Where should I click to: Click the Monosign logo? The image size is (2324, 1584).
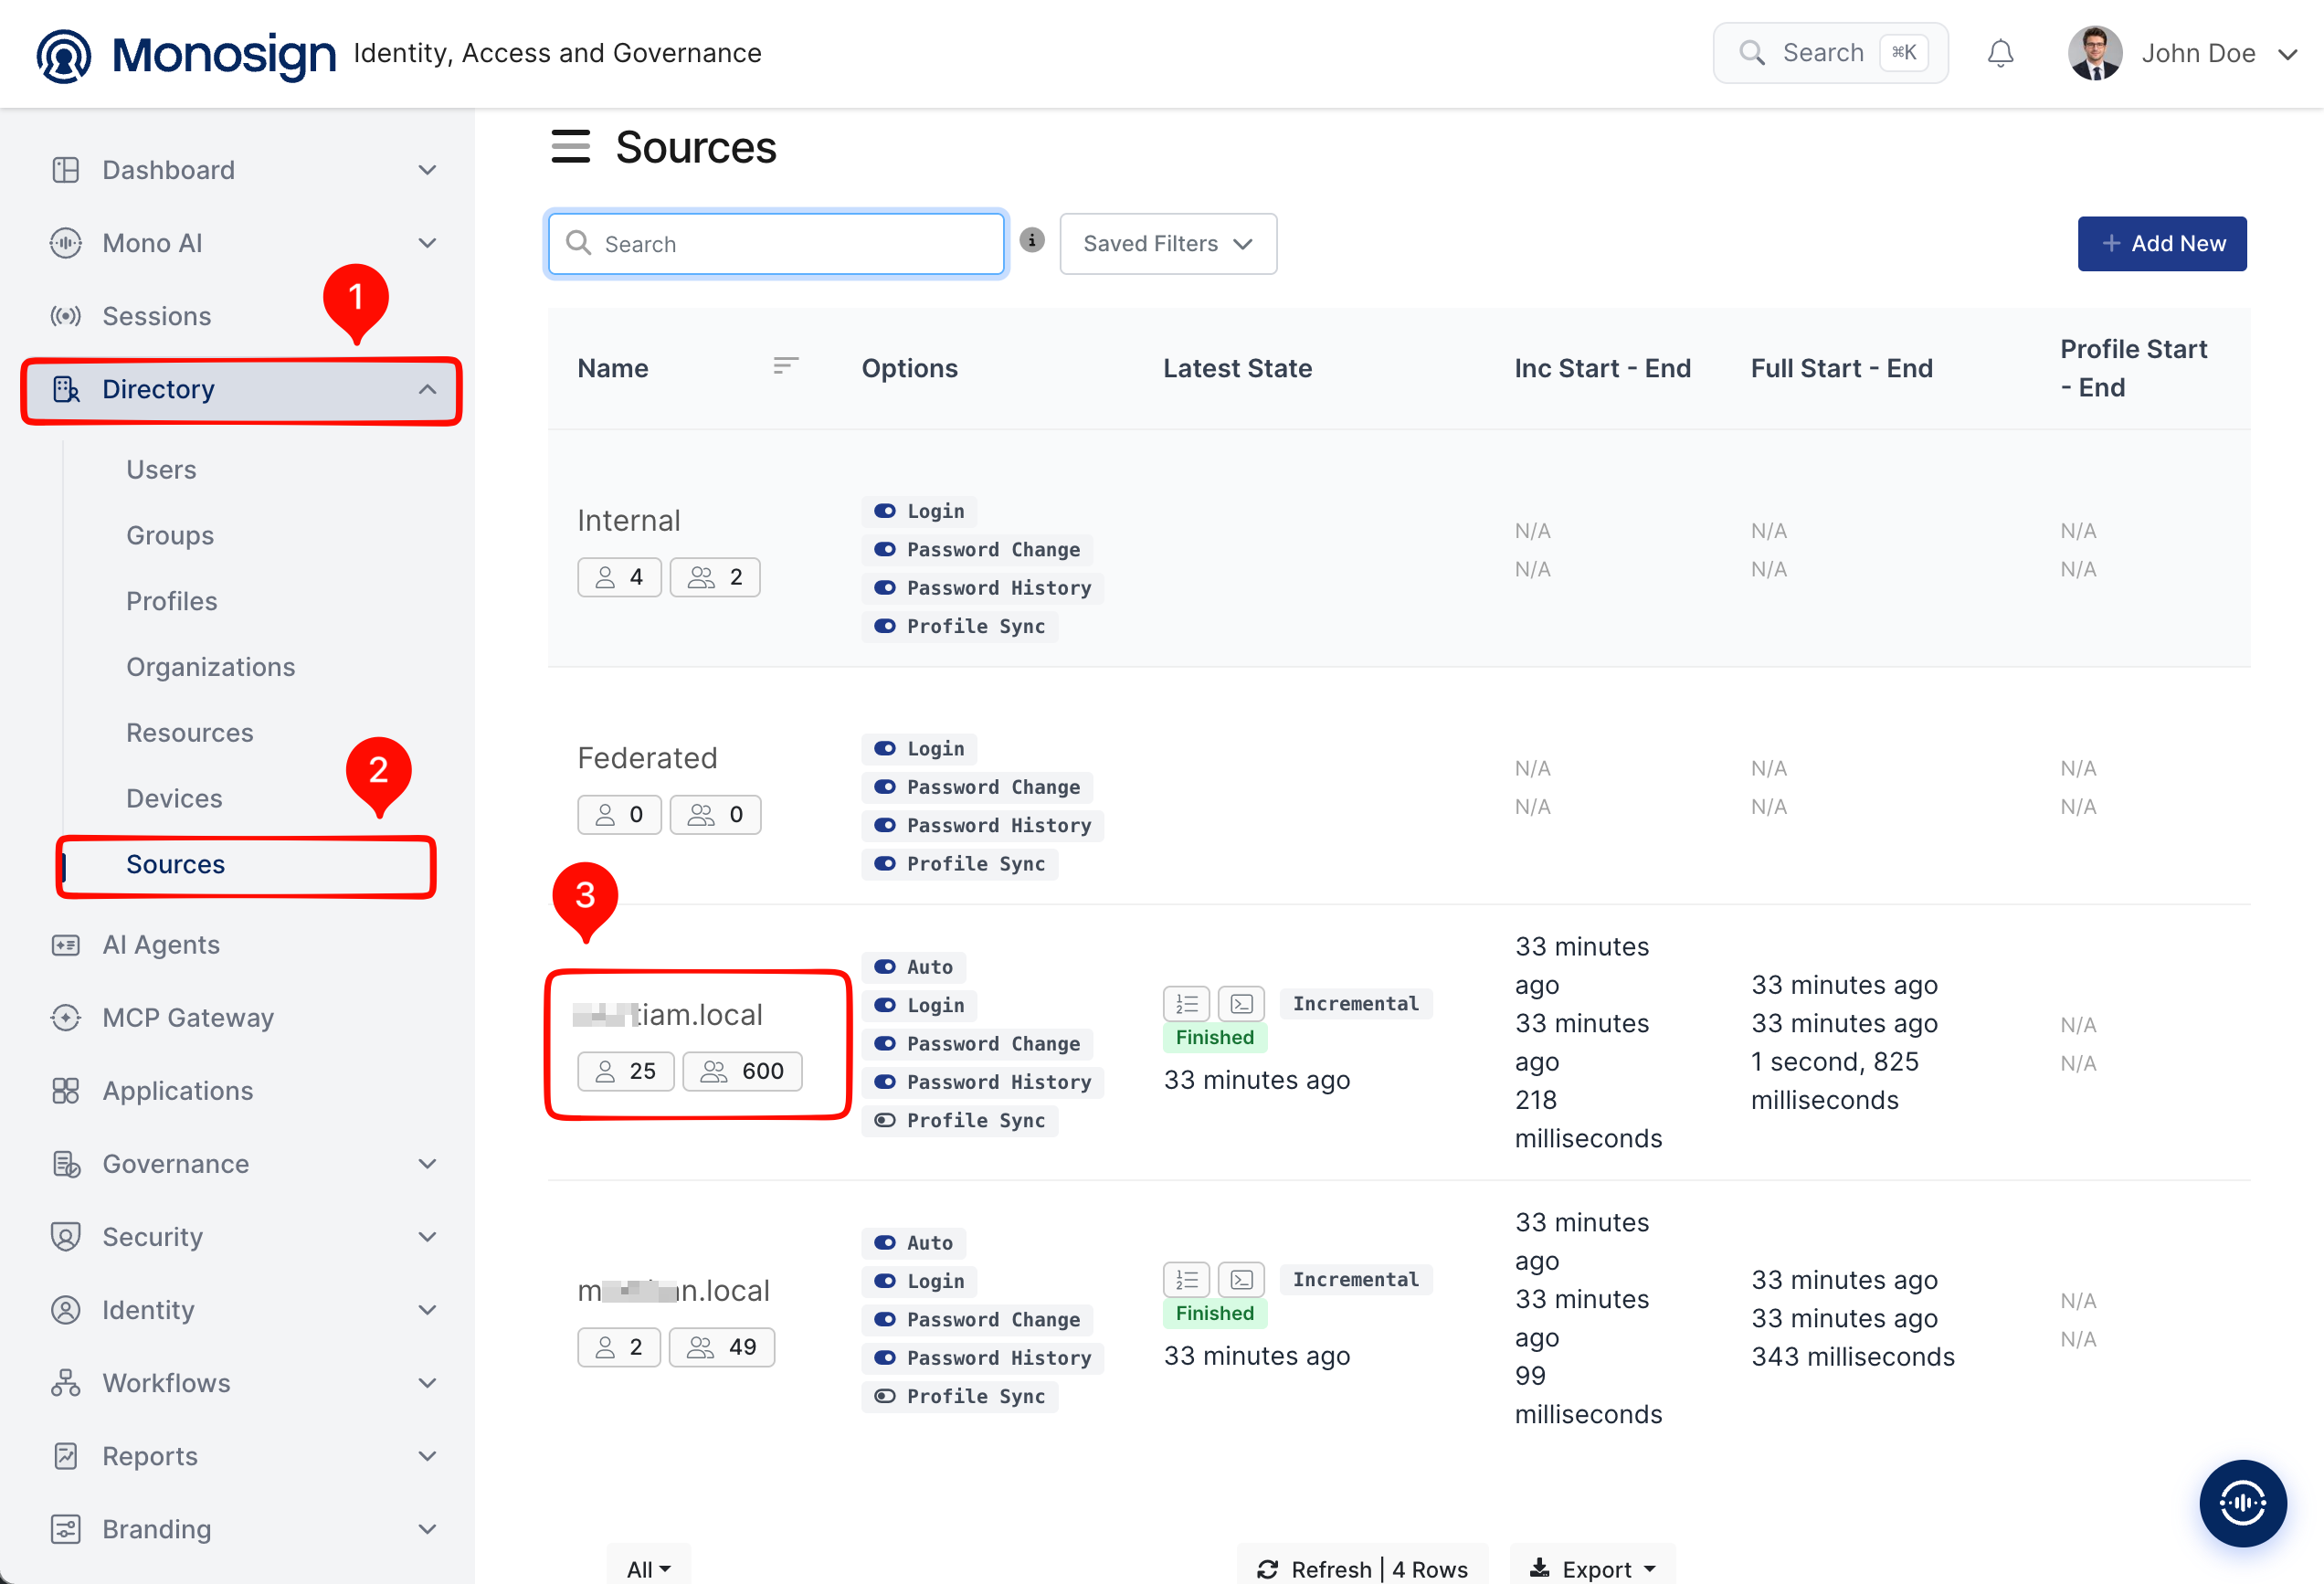[186, 54]
